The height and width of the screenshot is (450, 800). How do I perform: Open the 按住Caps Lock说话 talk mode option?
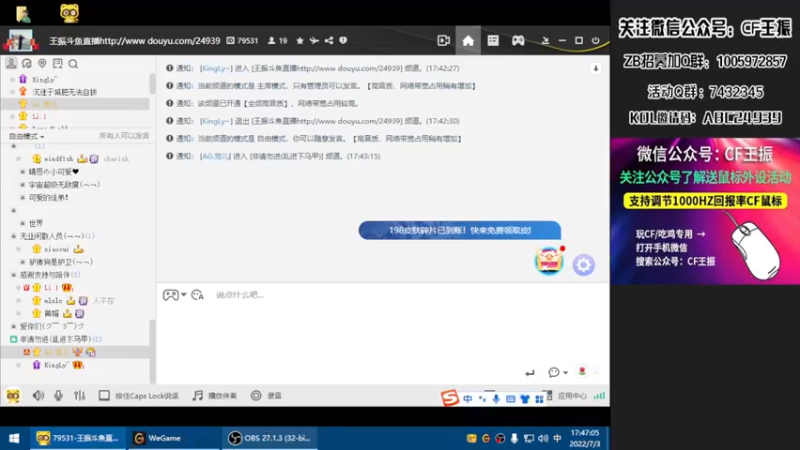tap(138, 395)
